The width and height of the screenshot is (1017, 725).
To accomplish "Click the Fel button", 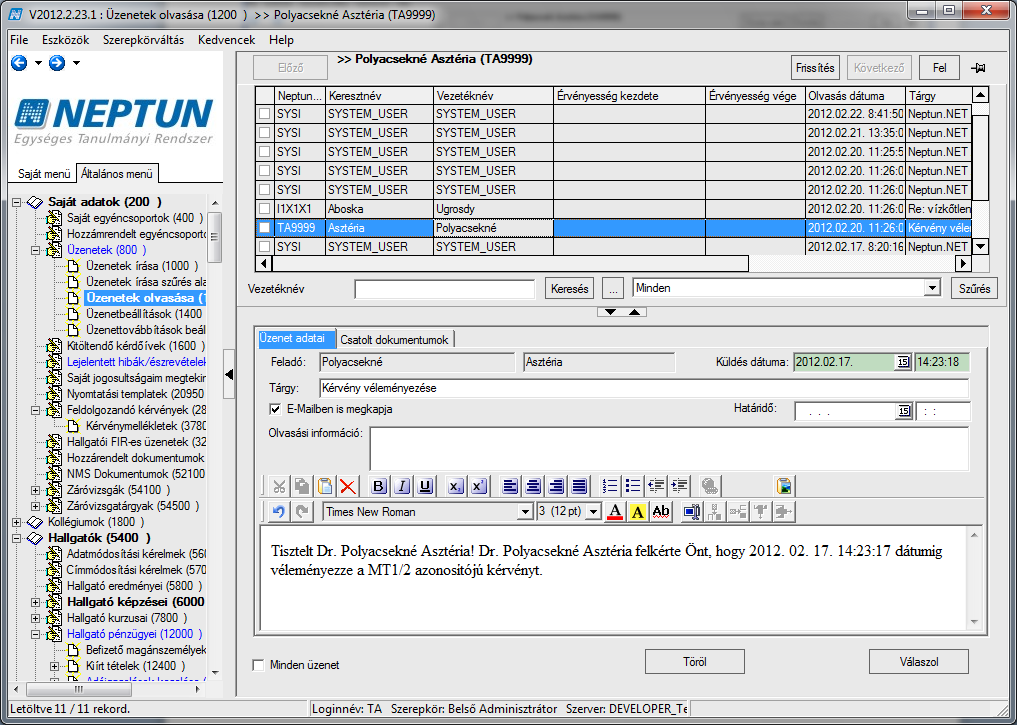I will tap(939, 68).
